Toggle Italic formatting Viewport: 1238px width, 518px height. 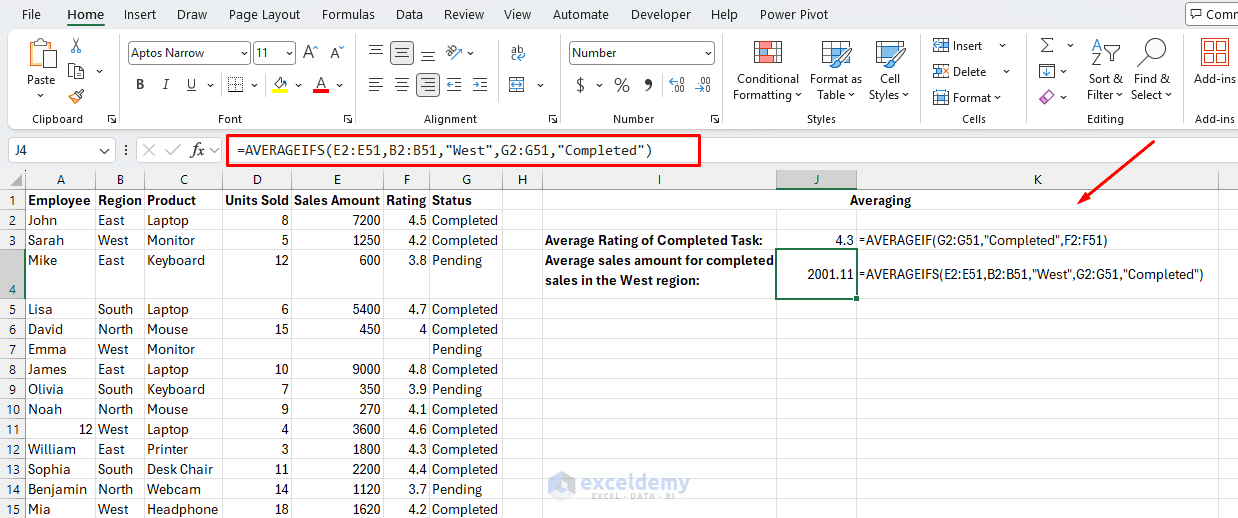click(166, 85)
